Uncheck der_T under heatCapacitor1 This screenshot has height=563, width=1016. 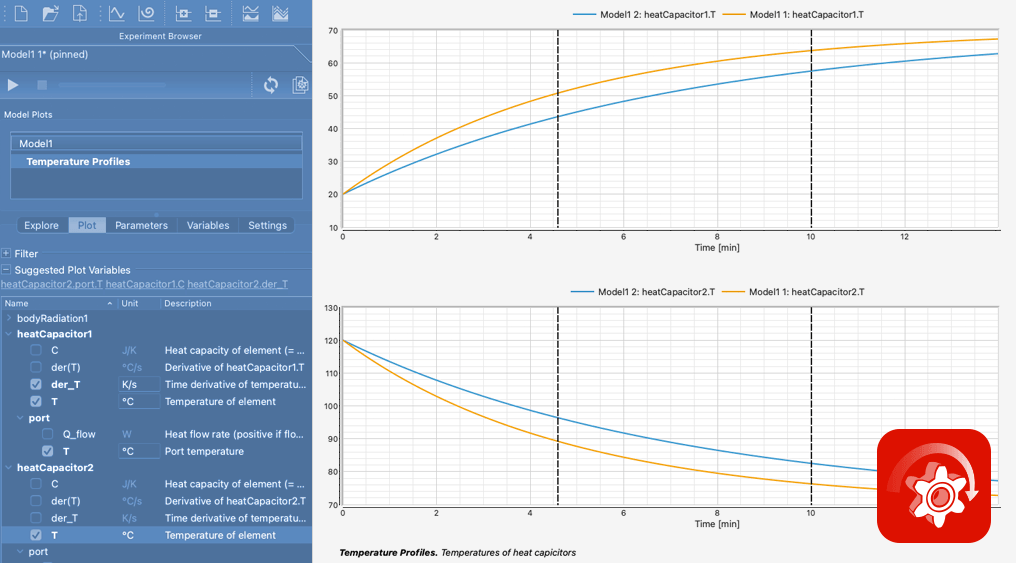pyautogui.click(x=36, y=384)
